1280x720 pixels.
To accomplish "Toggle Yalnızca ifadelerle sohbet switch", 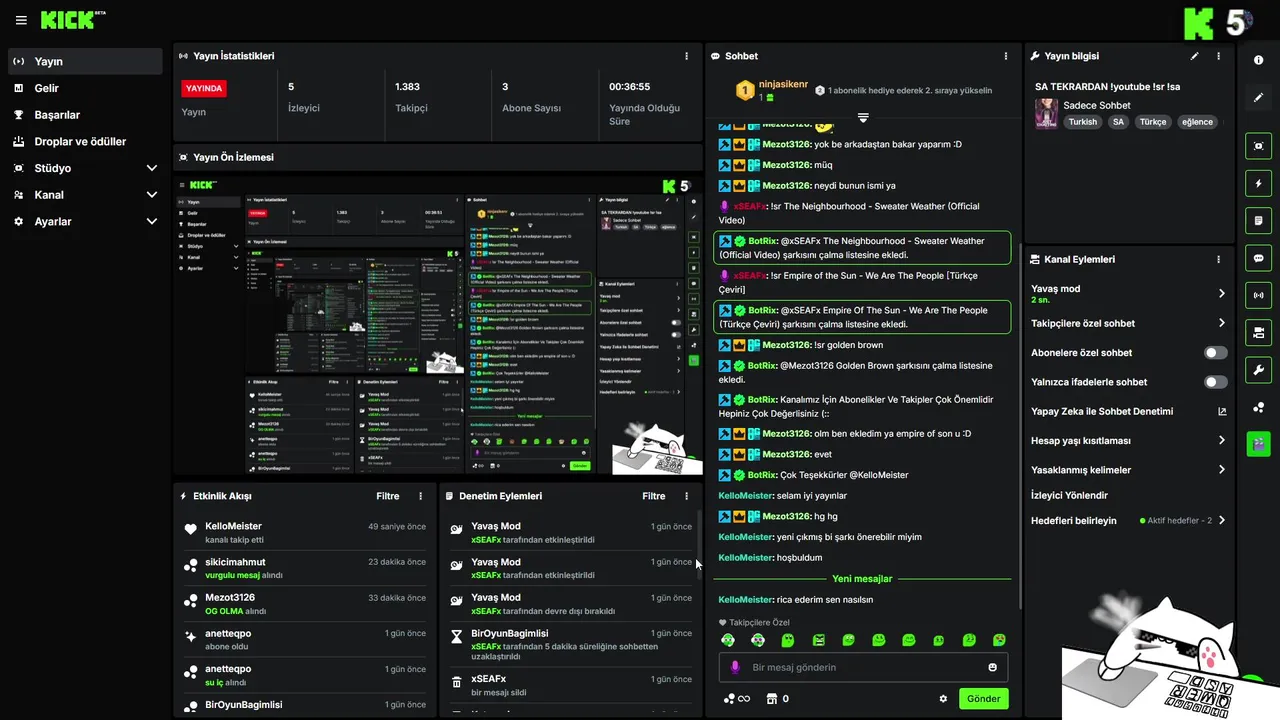I will click(1216, 382).
